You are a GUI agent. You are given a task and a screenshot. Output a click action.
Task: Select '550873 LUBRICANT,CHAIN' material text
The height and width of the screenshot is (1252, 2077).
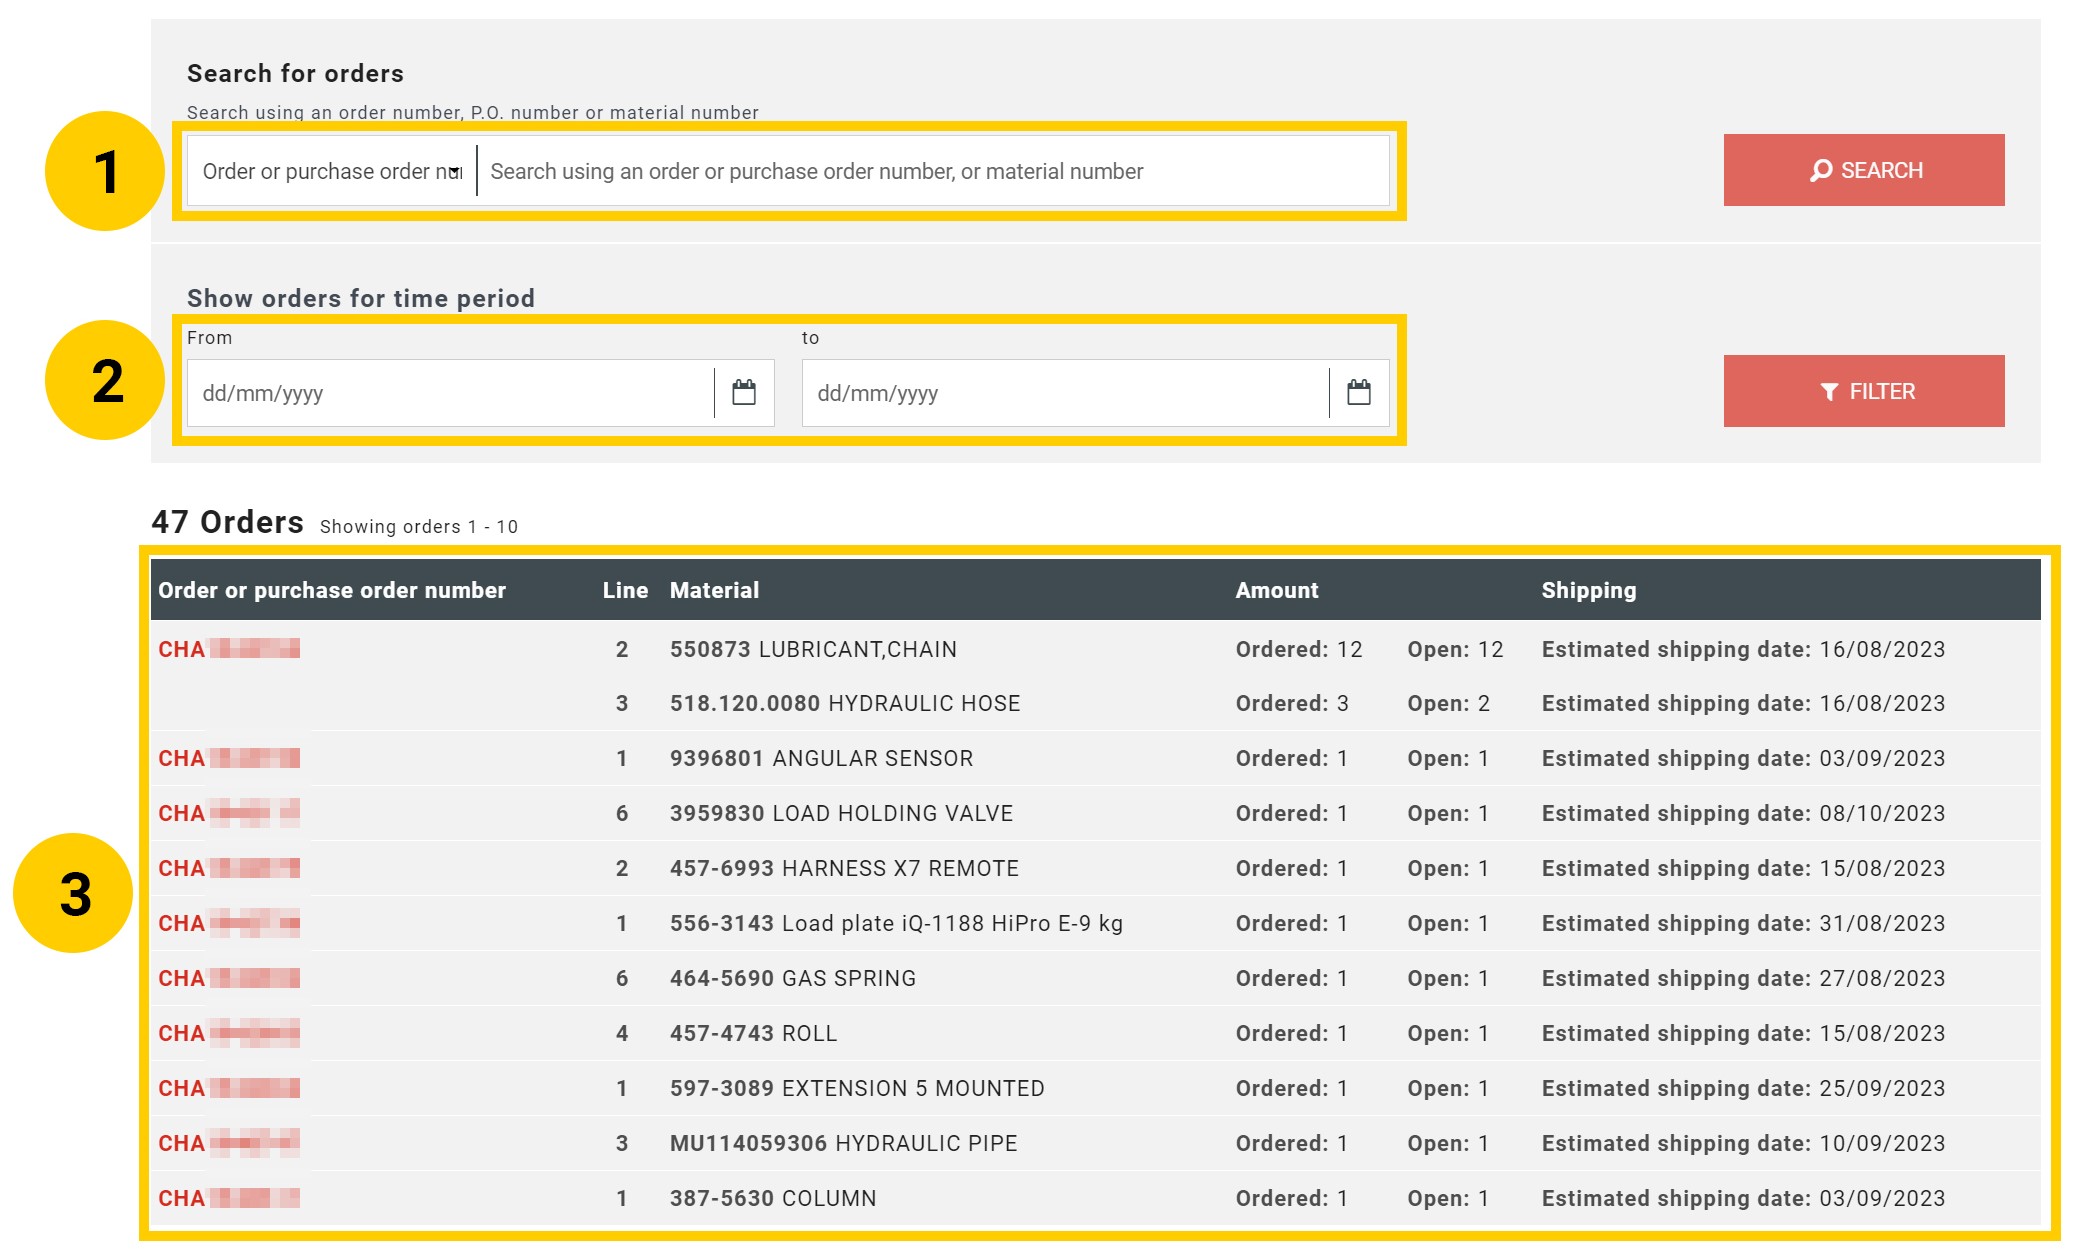[813, 649]
